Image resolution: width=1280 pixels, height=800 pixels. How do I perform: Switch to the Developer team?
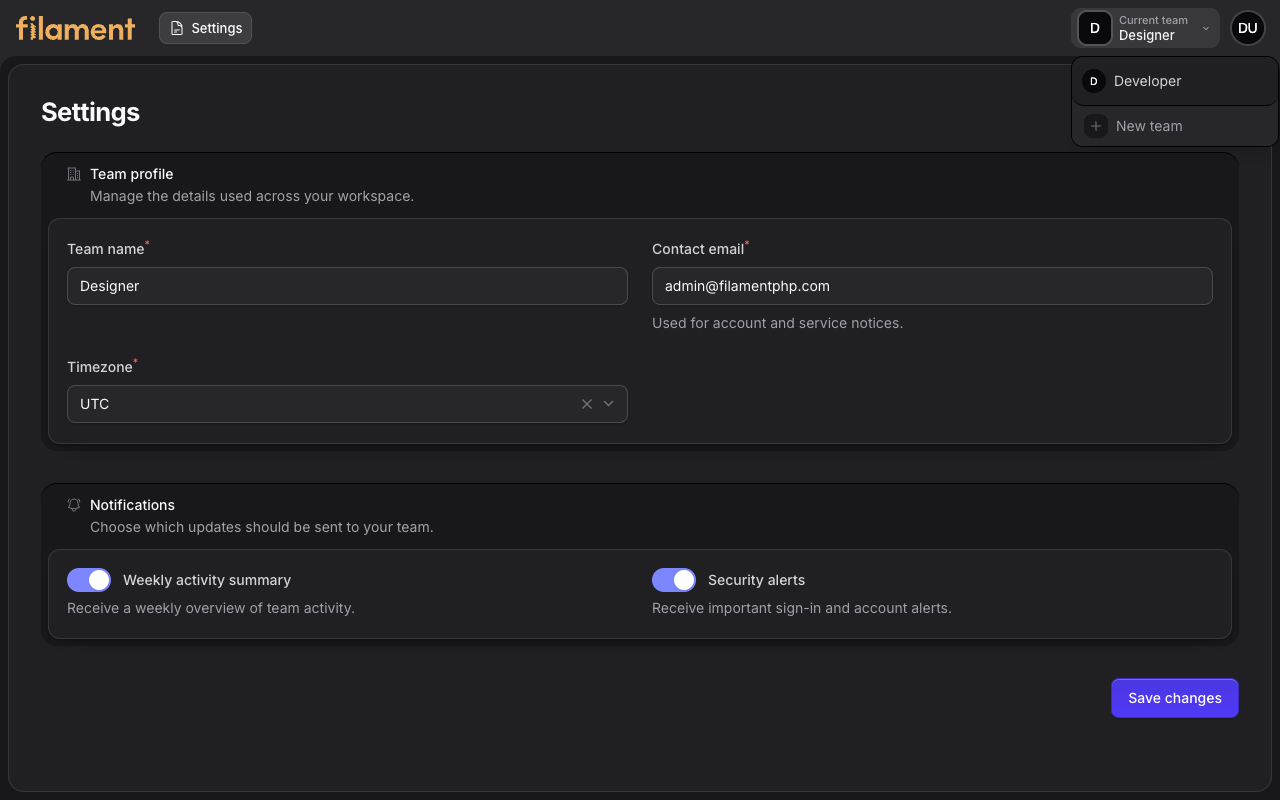point(1175,81)
